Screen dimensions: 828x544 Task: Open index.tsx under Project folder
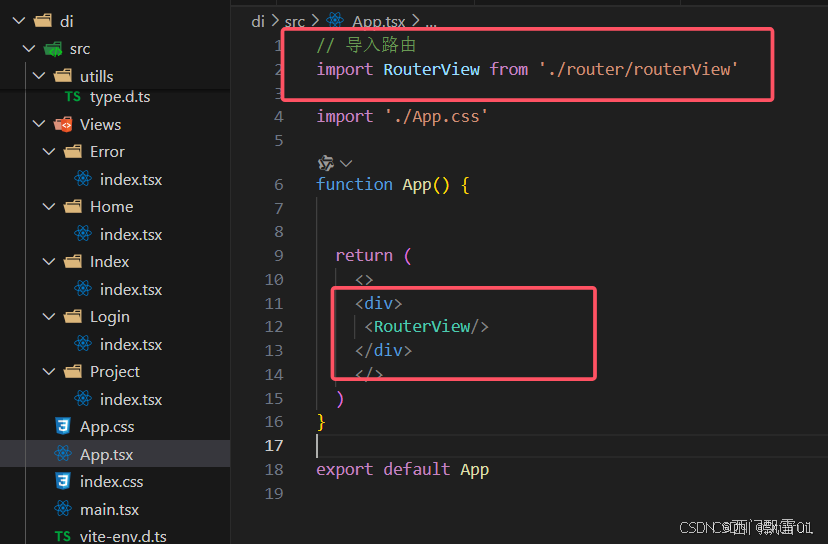131,399
